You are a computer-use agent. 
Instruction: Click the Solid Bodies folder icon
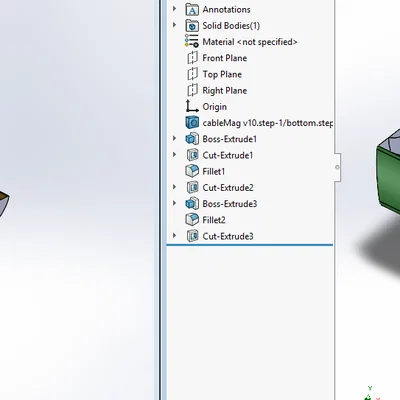tap(192, 26)
